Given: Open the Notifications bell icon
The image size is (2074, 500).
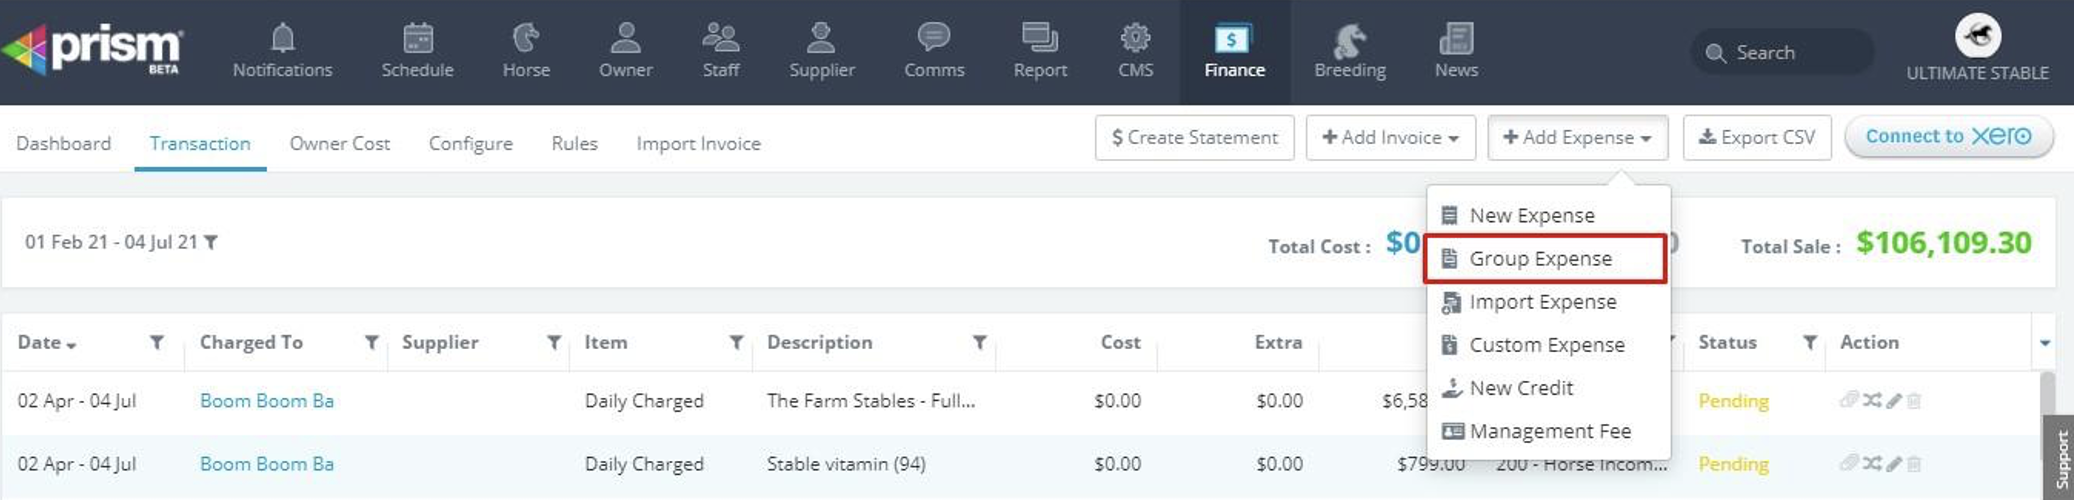Looking at the screenshot, I should pos(282,39).
